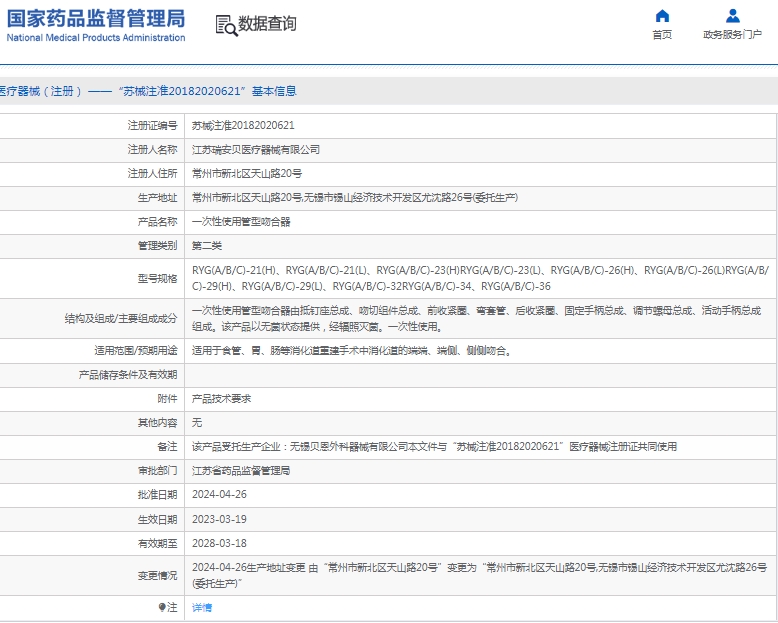Viewport: 778px width, 623px height.
Task: Click expiry date 2028-03-18
Action: 219,543
